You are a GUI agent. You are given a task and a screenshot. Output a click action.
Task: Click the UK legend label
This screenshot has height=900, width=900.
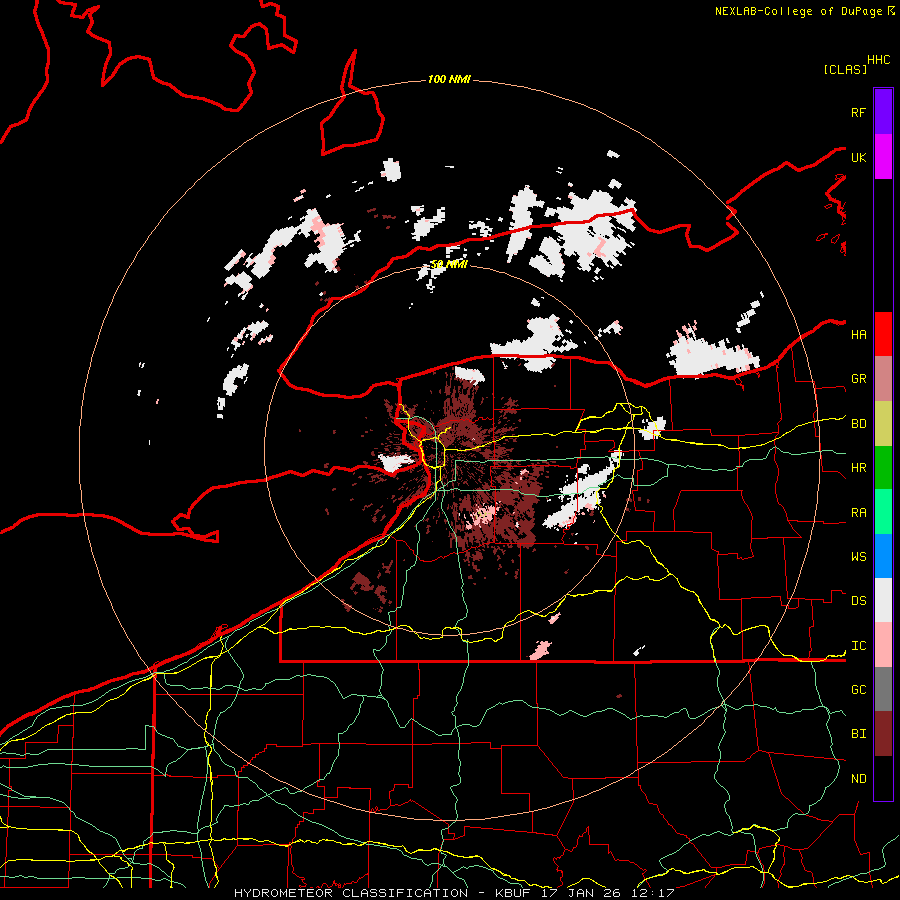(x=858, y=157)
